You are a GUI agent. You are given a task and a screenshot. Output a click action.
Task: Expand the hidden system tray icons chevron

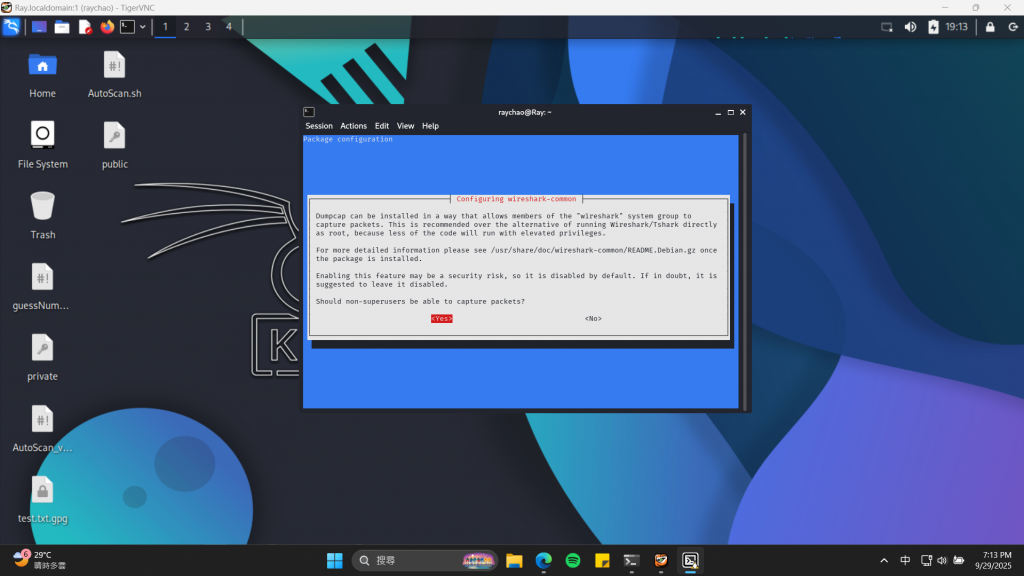pos(884,560)
